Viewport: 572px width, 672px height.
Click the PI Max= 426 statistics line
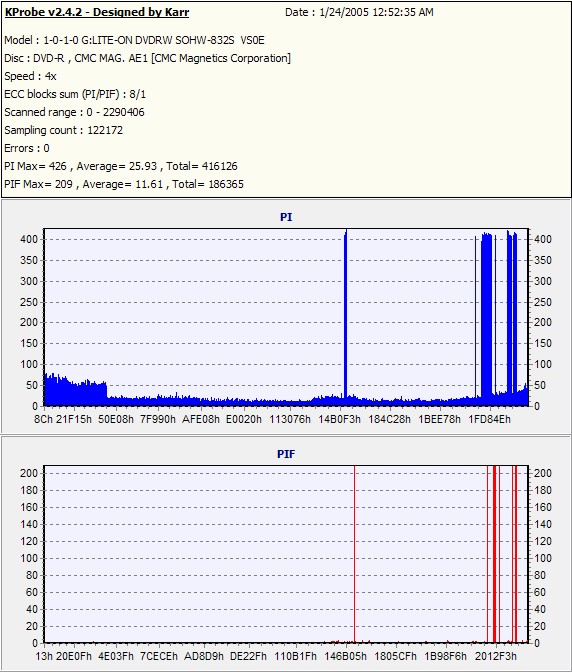(121, 166)
